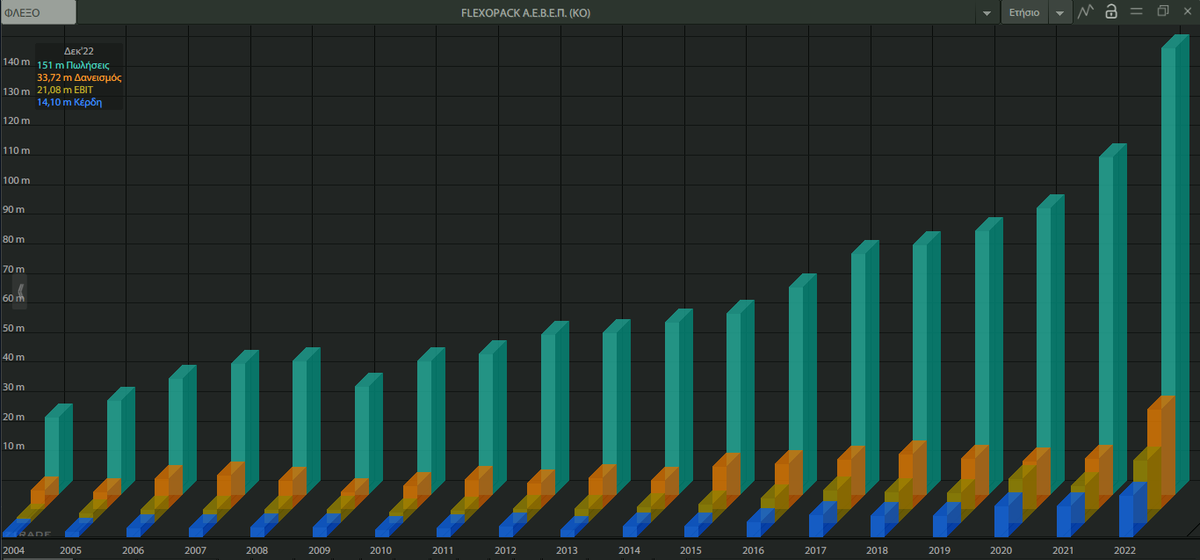Open dropdown arrow next to FLEXOPACK title
The width and height of the screenshot is (1200, 560).
(987, 13)
